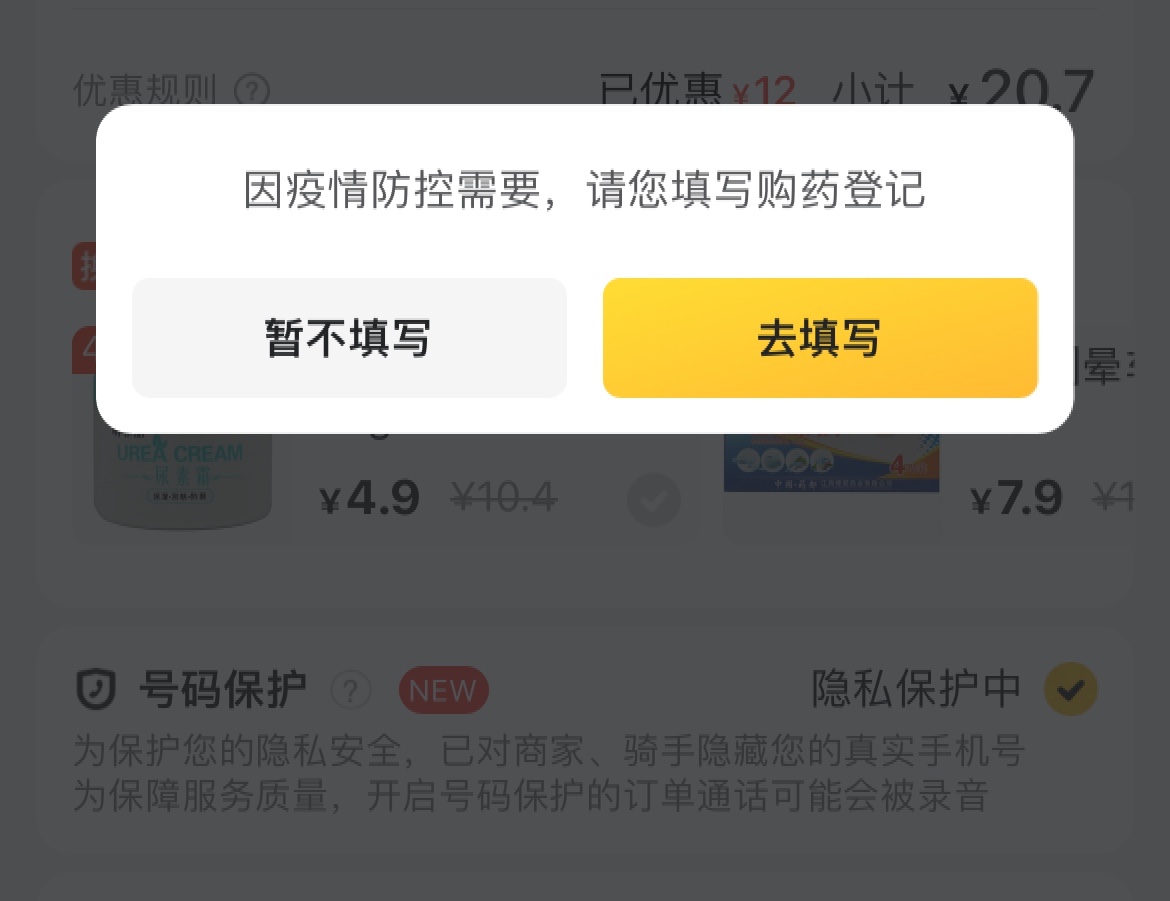Open the 优惠规则 question mark help icon
1170x901 pixels.
[251, 91]
